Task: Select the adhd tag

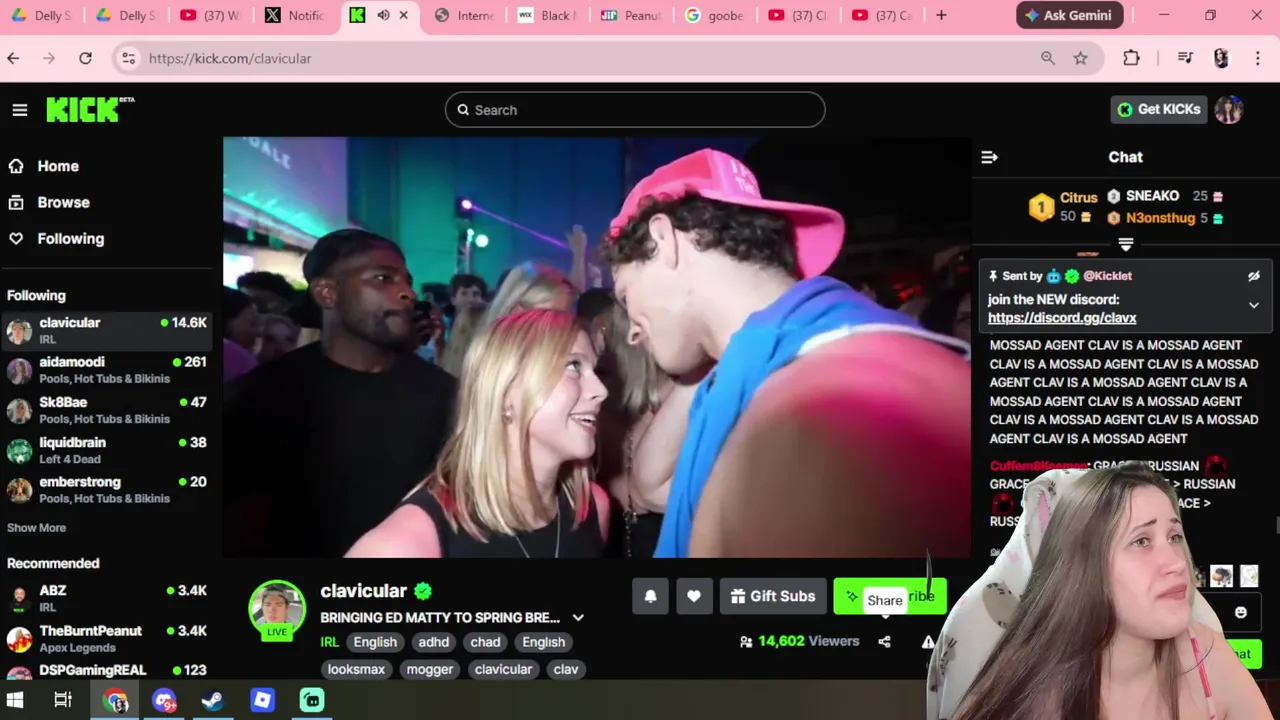Action: click(x=433, y=642)
